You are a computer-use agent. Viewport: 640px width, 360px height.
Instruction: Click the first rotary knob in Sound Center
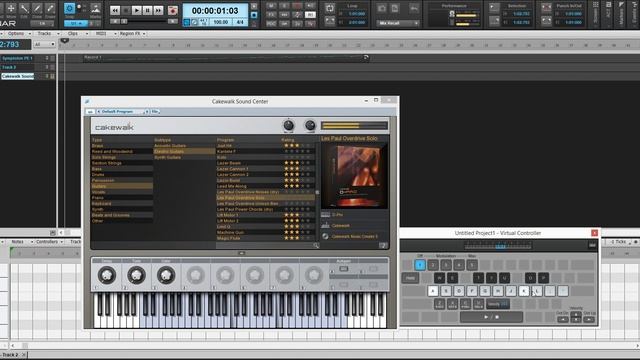[107, 275]
